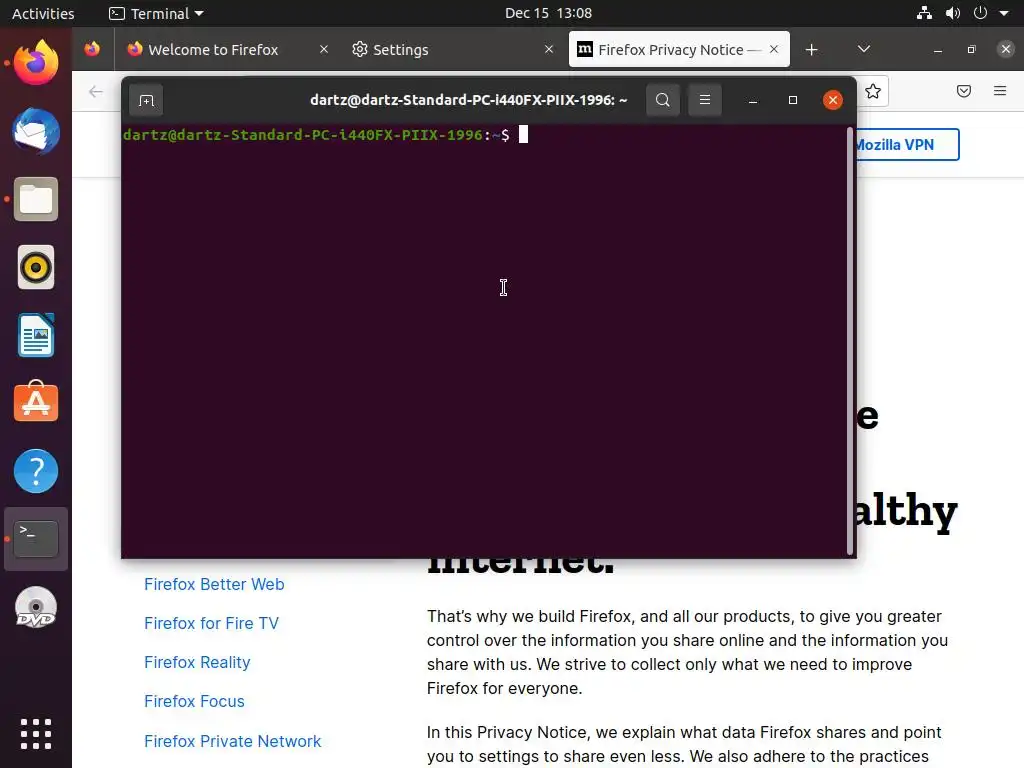Open new Firefox tab with plus button

click(812, 50)
